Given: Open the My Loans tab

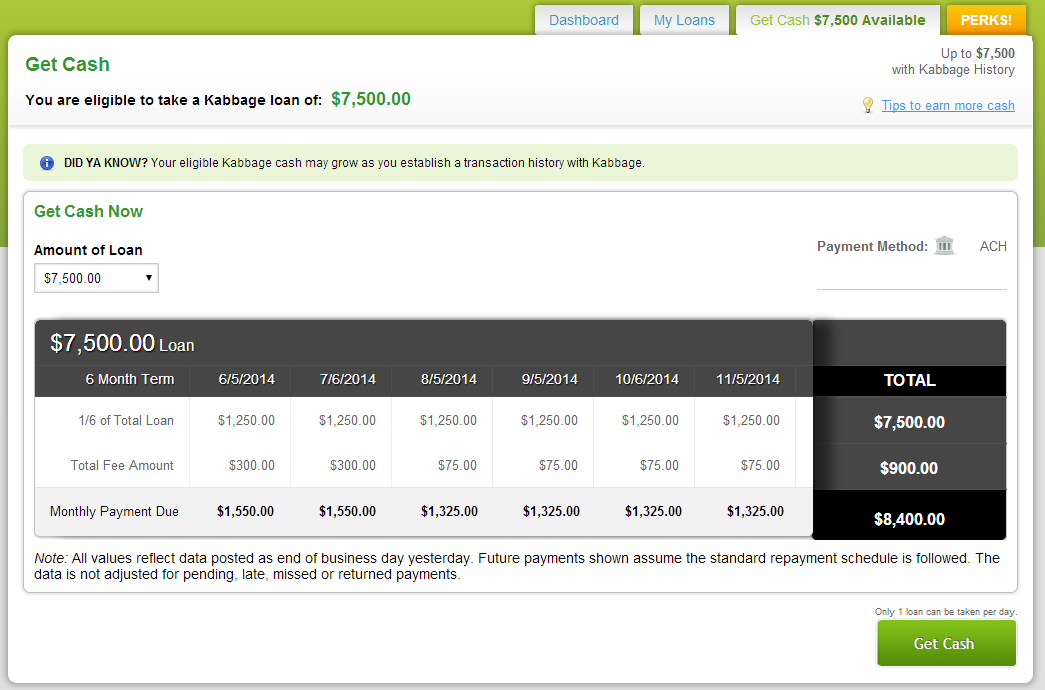Looking at the screenshot, I should [x=684, y=20].
